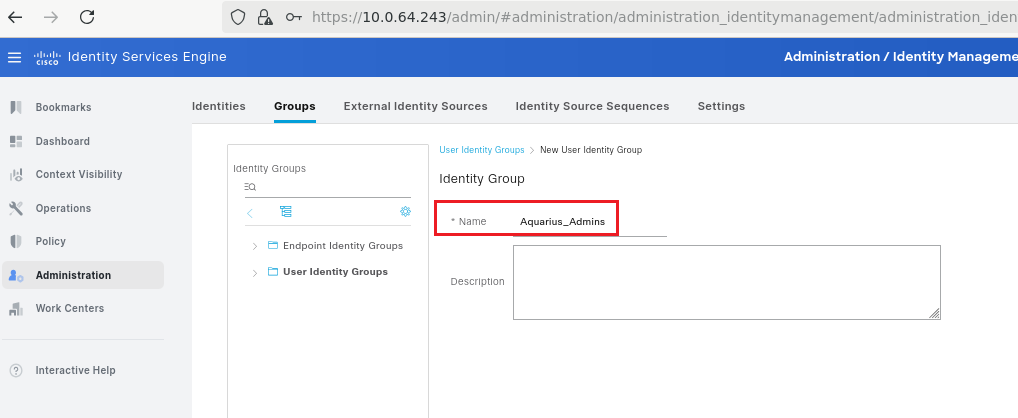Click the Administration / Identity Management header
Viewport: 1018px width, 418px height.
click(x=900, y=57)
